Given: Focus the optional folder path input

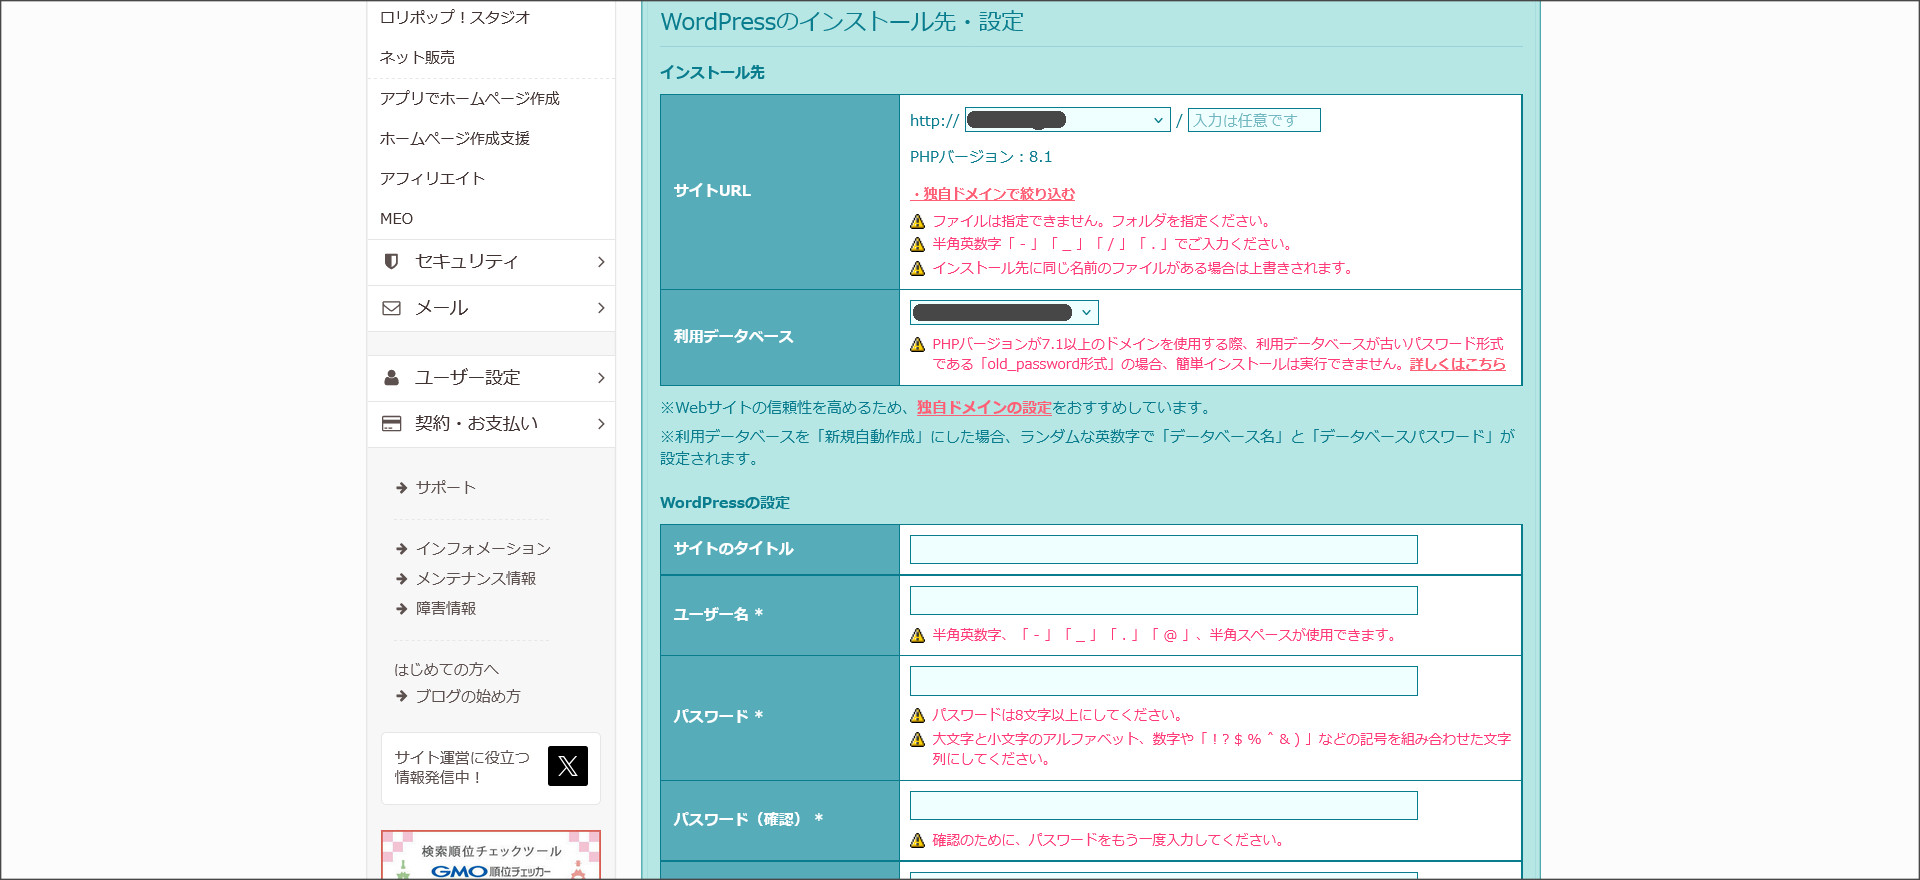Looking at the screenshot, I should pos(1253,121).
